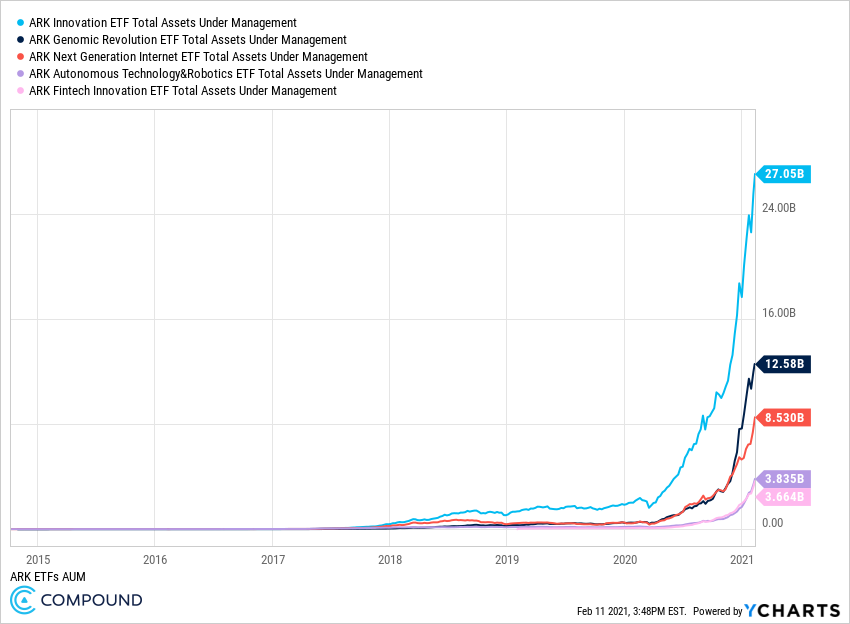Click the light blue ARK Innovation legend dot
The width and height of the screenshot is (850, 624).
pyautogui.click(x=21, y=22)
